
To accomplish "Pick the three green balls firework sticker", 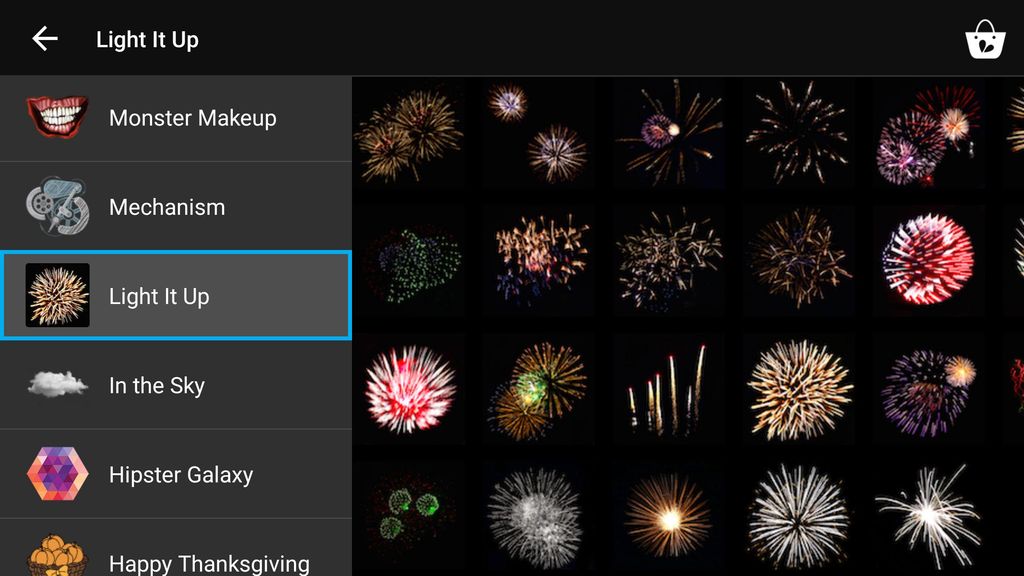I will (409, 517).
